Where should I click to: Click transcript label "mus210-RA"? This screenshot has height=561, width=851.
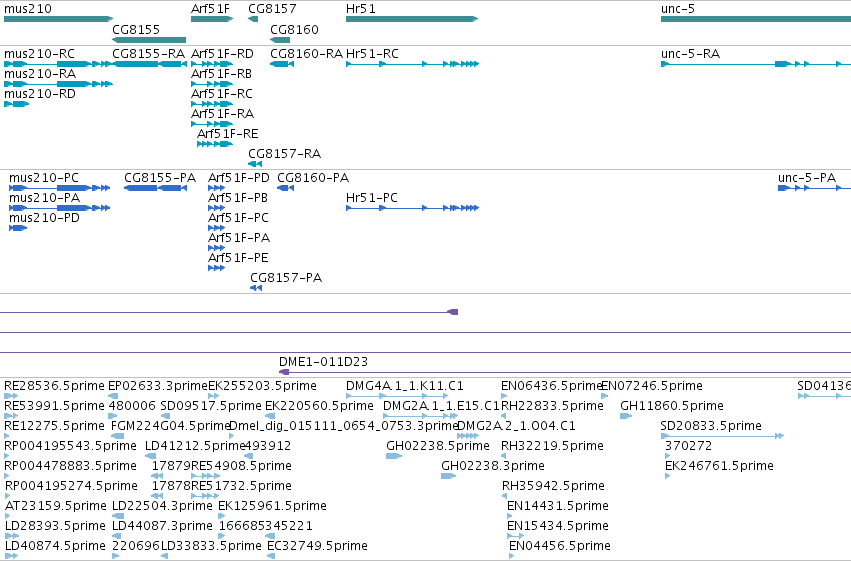pos(40,74)
